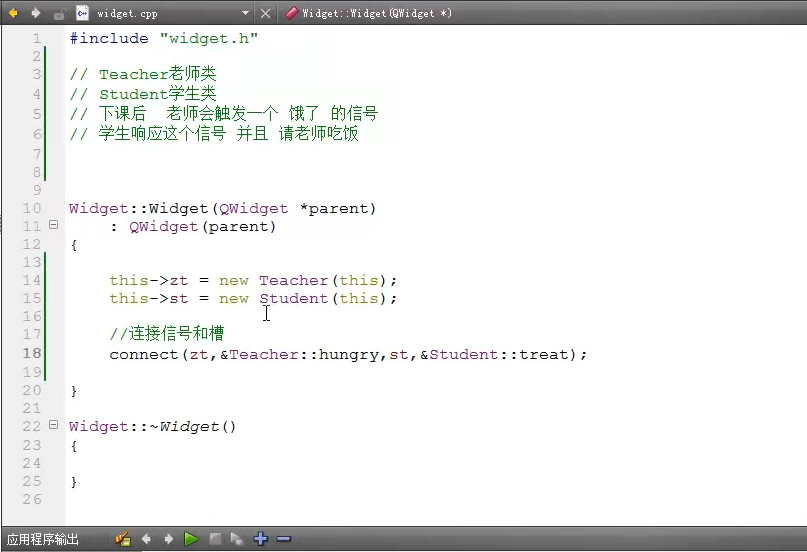Click the closing brace on line 25
The height and width of the screenshot is (552, 807).
pos(74,482)
